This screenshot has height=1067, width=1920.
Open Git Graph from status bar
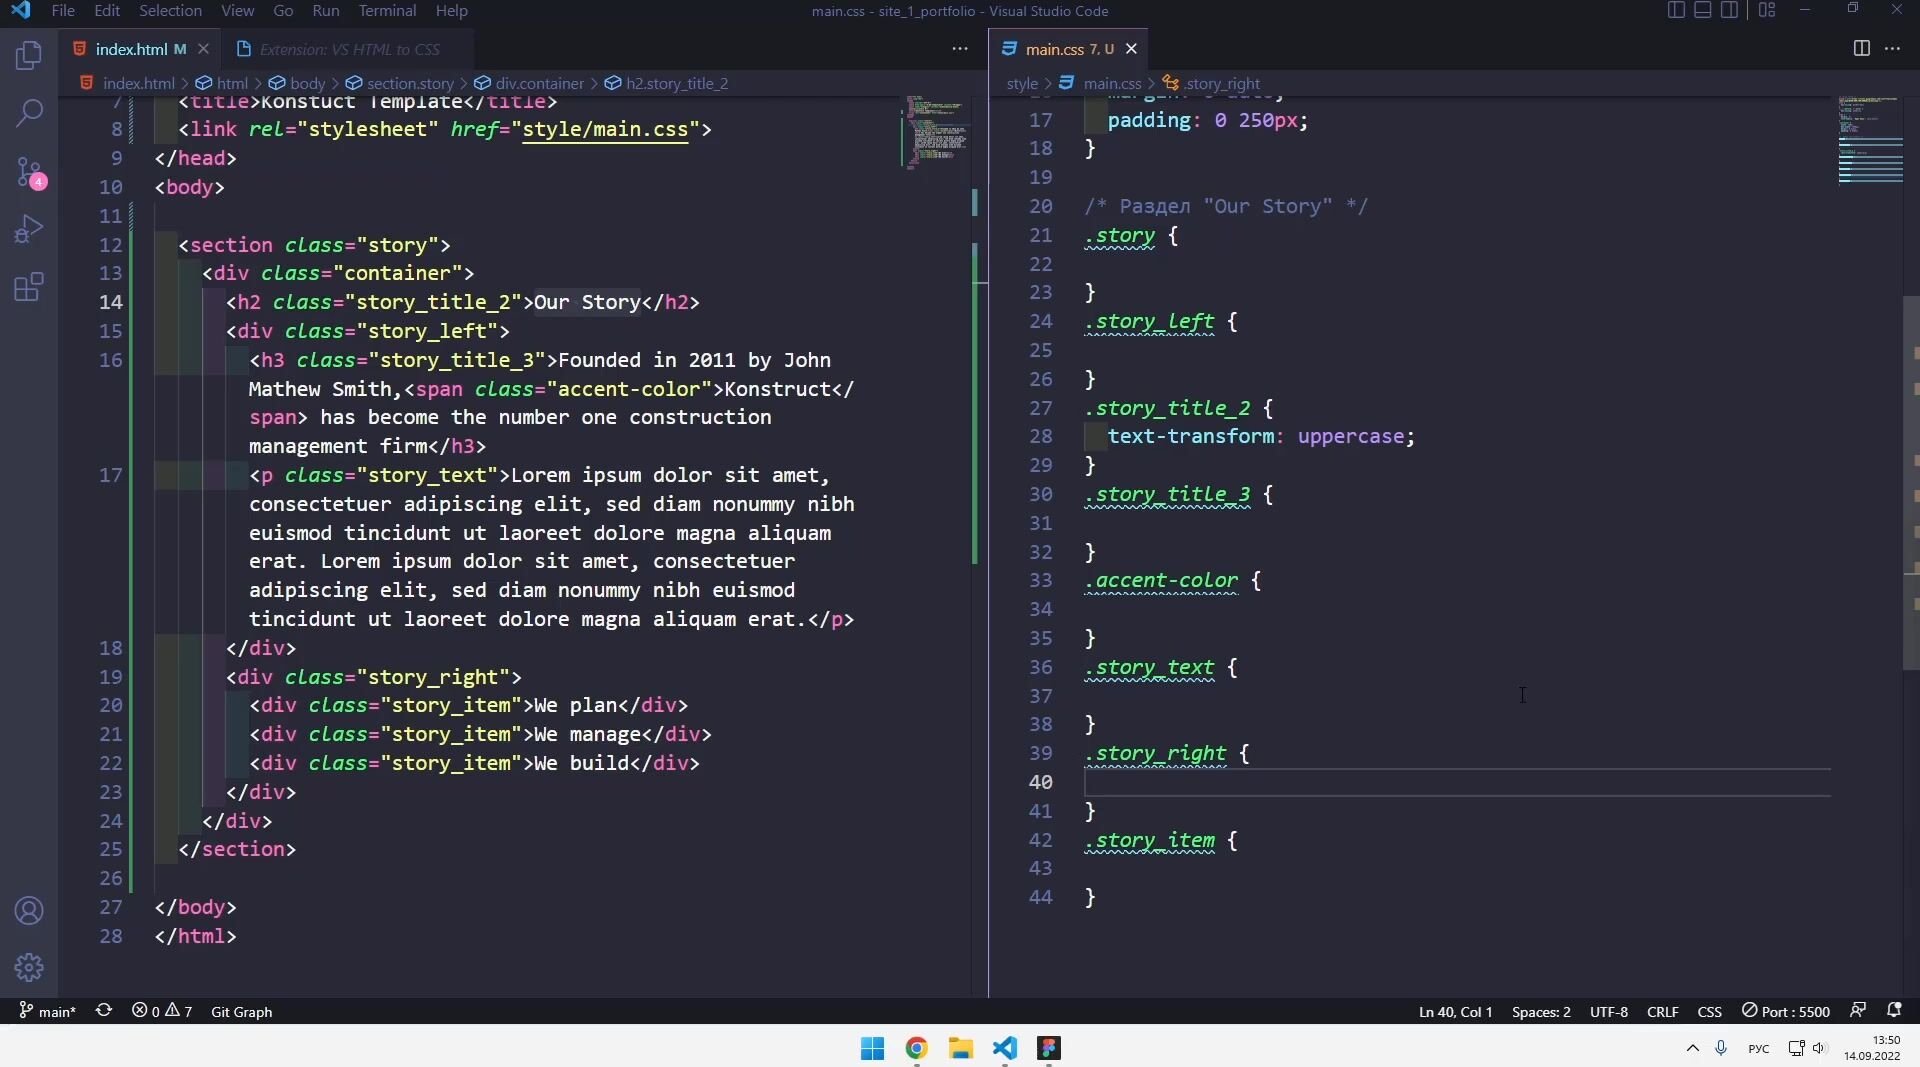(241, 1011)
